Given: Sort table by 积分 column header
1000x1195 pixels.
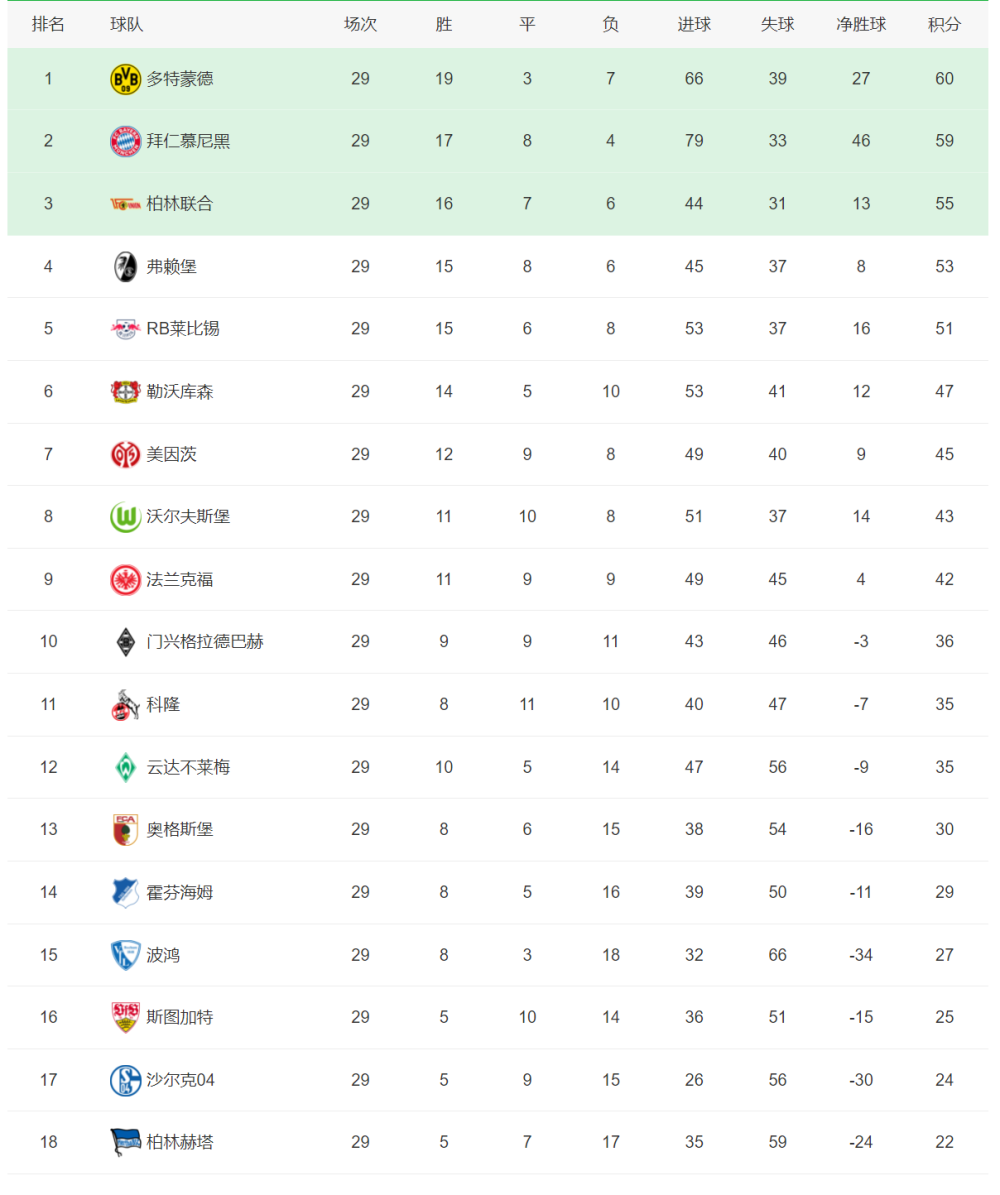Looking at the screenshot, I should pos(944,24).
